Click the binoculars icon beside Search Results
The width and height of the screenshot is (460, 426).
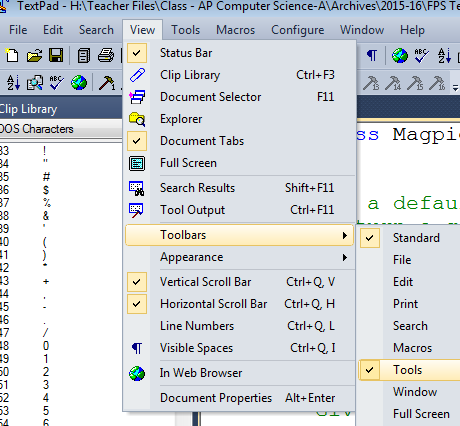(137, 188)
